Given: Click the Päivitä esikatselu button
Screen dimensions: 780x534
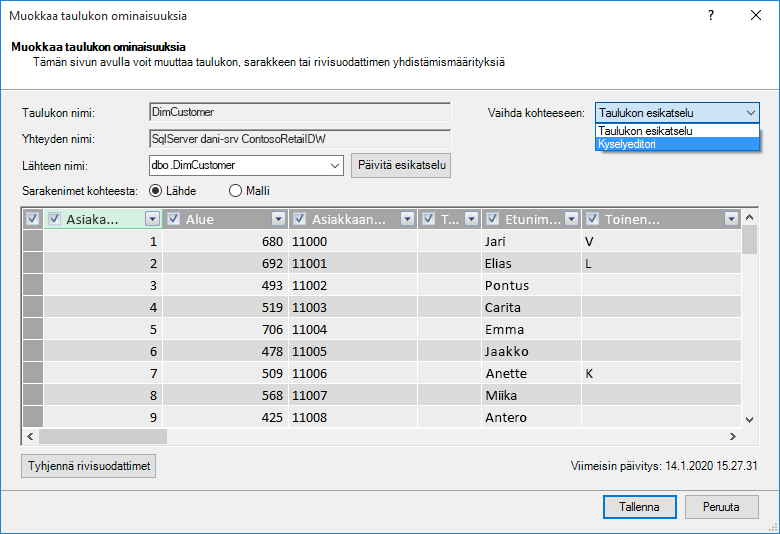Looking at the screenshot, I should (401, 165).
